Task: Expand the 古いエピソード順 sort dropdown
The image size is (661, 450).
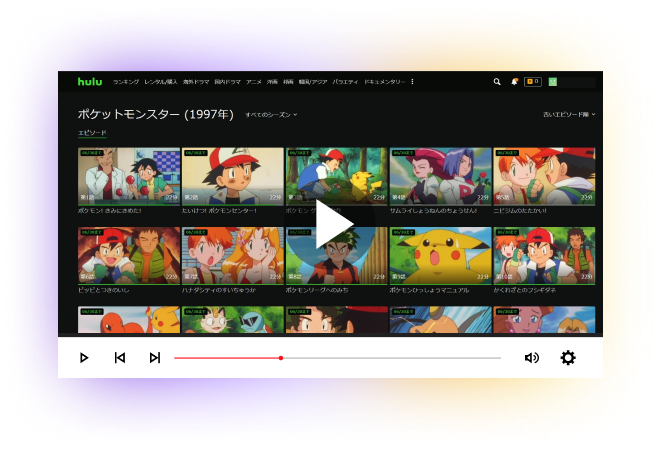Action: [569, 114]
